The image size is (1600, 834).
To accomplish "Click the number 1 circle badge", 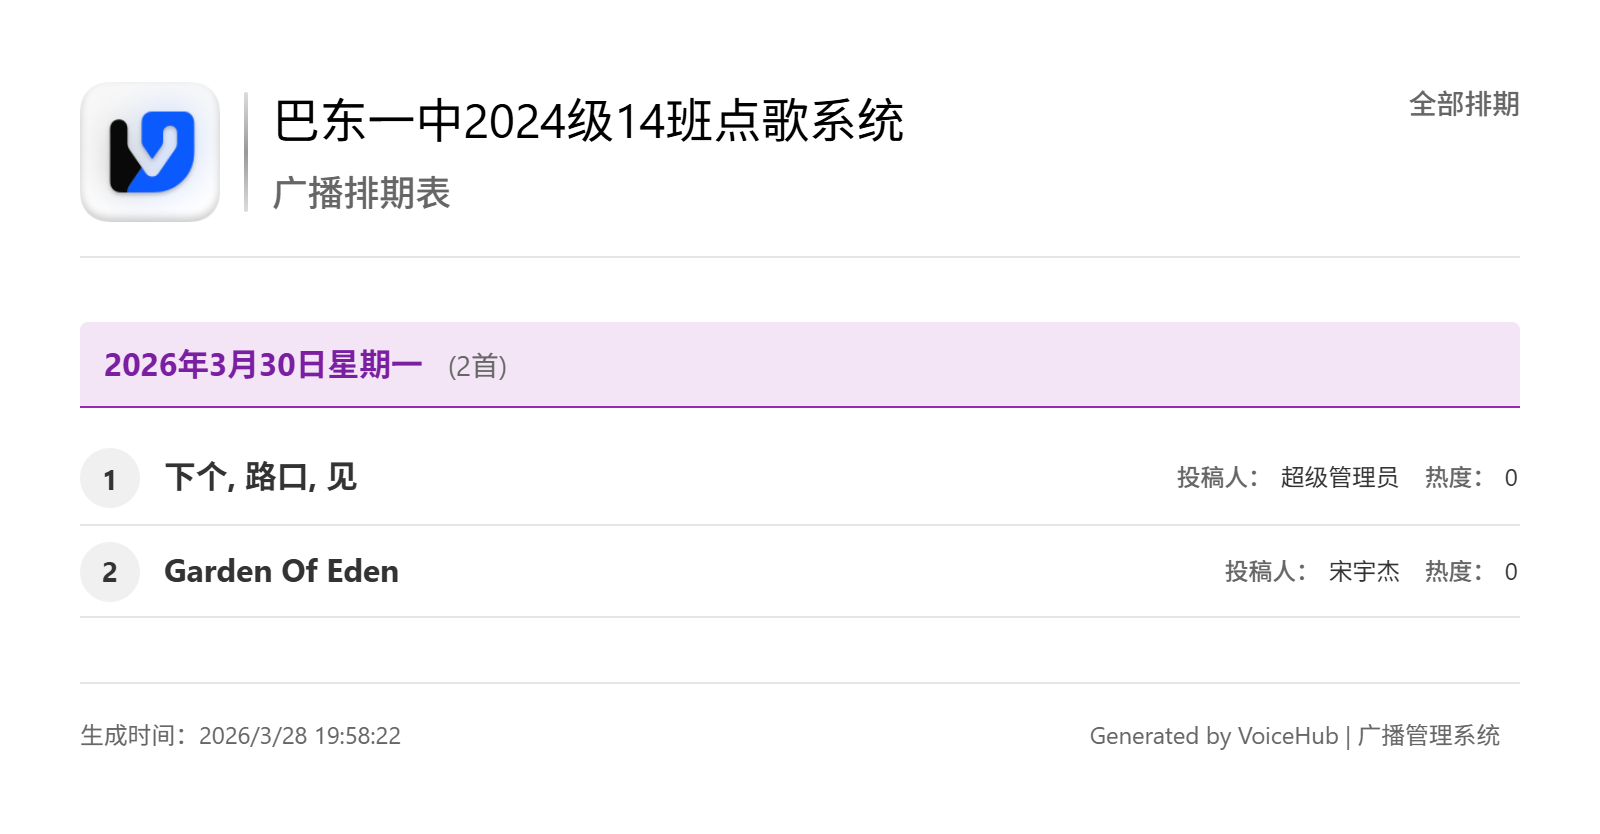I will coord(110,478).
